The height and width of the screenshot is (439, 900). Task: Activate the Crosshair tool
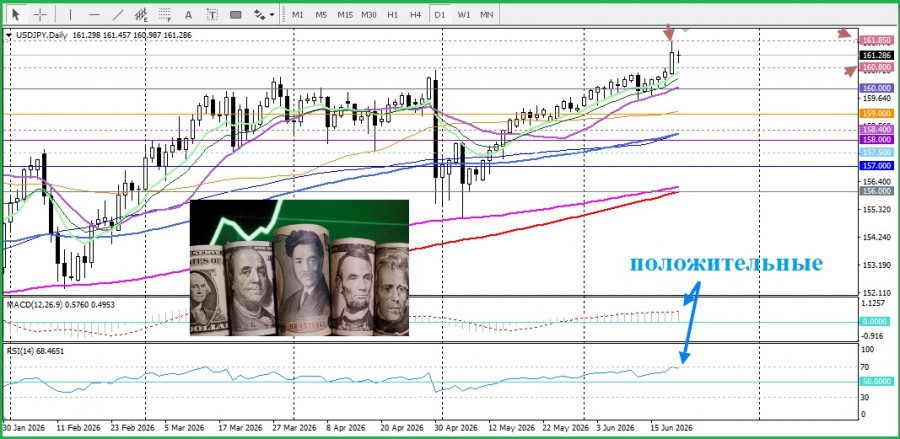[40, 14]
